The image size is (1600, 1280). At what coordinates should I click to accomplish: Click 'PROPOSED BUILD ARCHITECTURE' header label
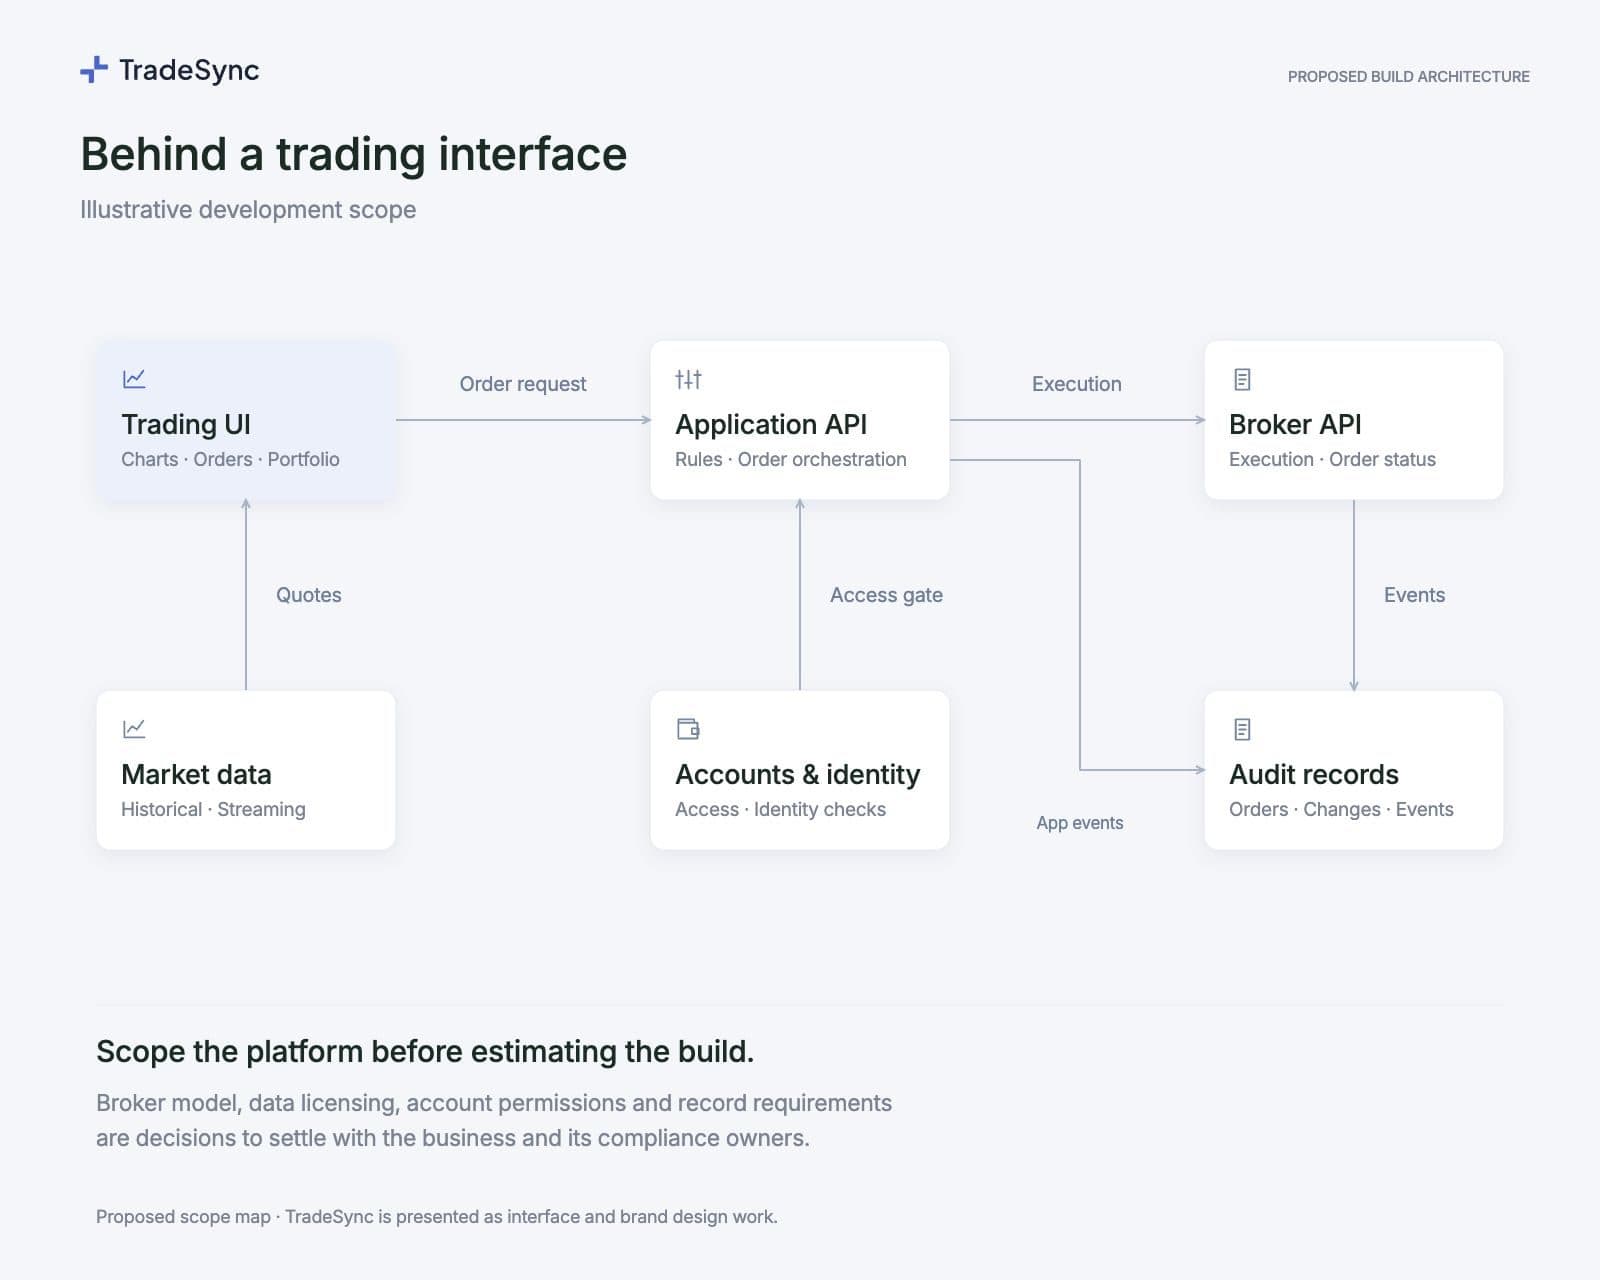(x=1409, y=77)
